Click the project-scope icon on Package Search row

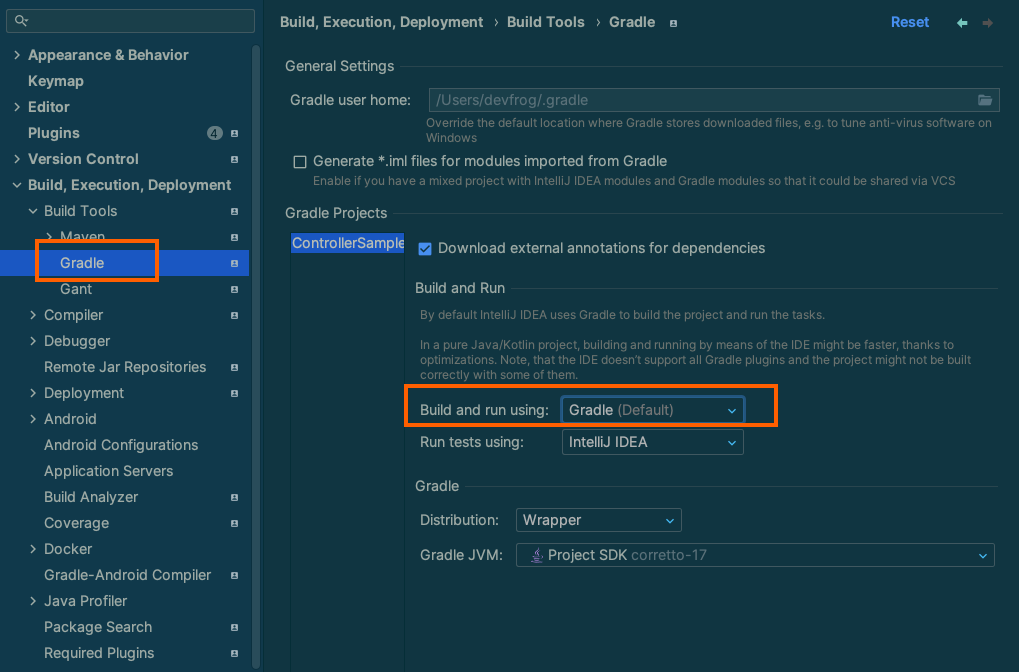click(x=235, y=627)
